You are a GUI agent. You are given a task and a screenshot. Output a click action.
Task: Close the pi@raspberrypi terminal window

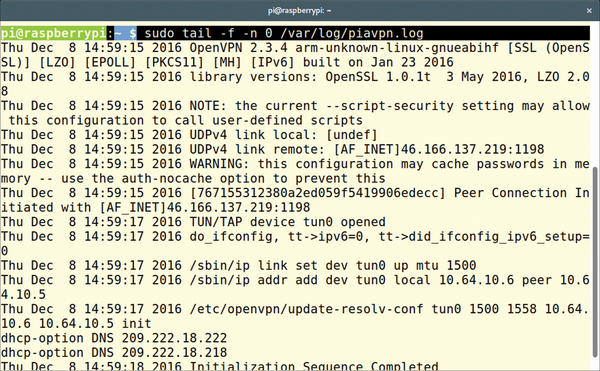(x=589, y=11)
